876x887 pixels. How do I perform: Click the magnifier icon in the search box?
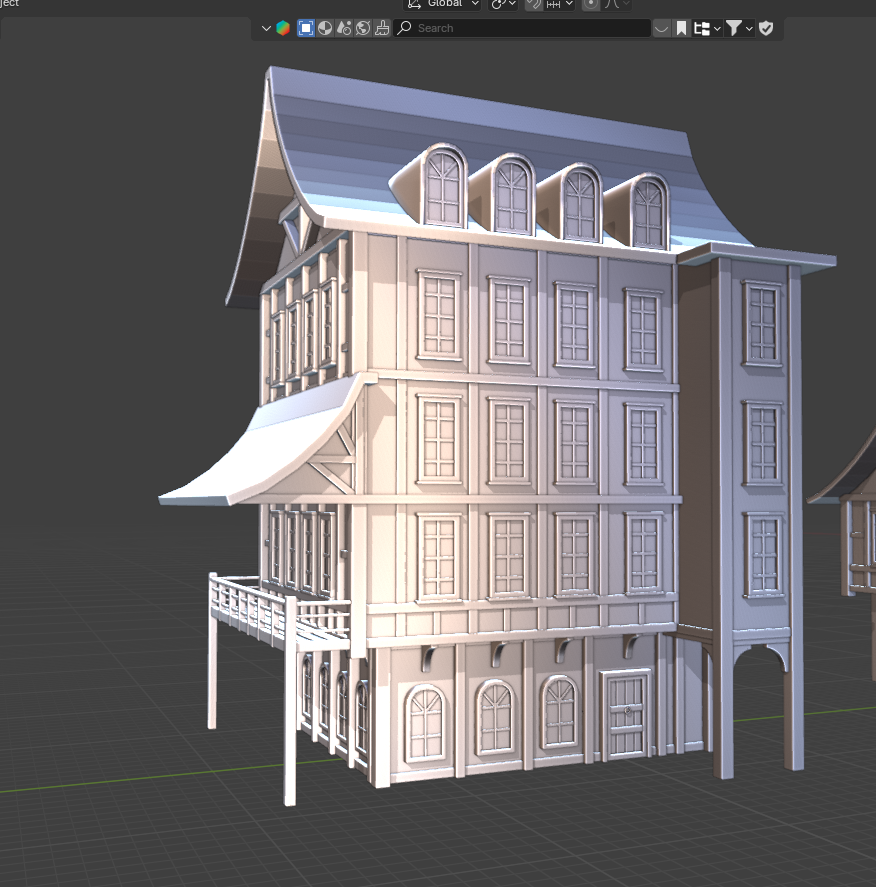coord(404,28)
